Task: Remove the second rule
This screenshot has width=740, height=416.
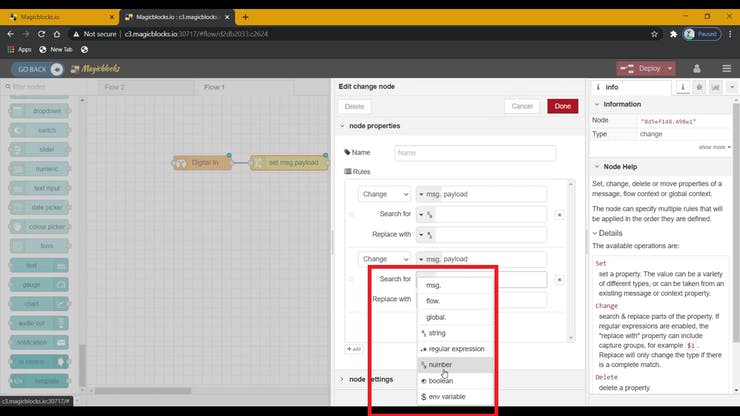Action: (x=559, y=280)
